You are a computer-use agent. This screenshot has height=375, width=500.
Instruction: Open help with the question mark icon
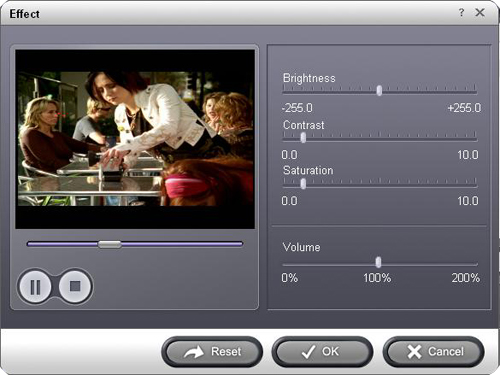[x=461, y=13]
